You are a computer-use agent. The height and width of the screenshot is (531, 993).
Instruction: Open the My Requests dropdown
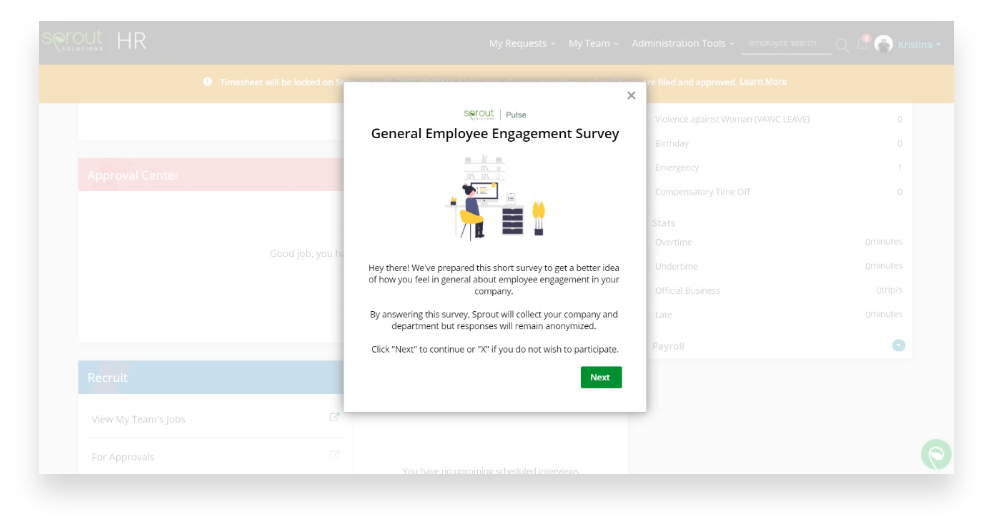[x=522, y=44]
